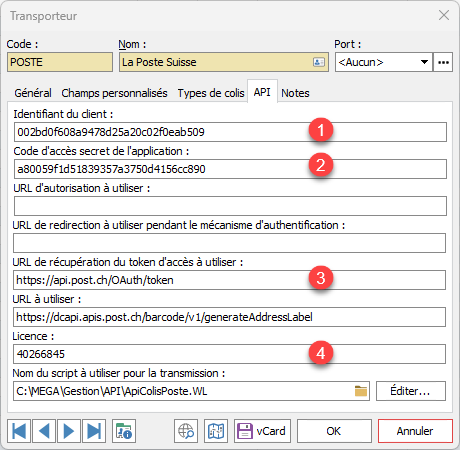Go to the first transporter record
Viewport: 460px width, 450px height.
coord(19,431)
